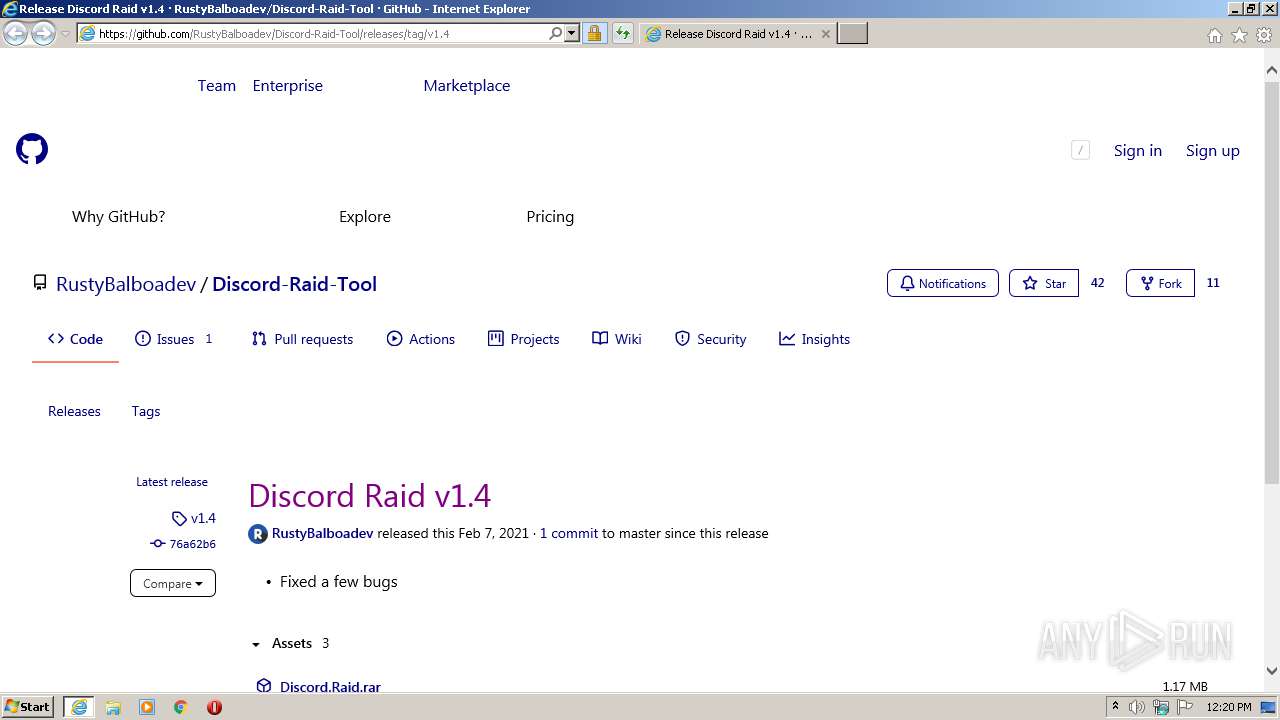This screenshot has height=720, width=1280.
Task: Select the Insights tab
Action: click(x=814, y=339)
